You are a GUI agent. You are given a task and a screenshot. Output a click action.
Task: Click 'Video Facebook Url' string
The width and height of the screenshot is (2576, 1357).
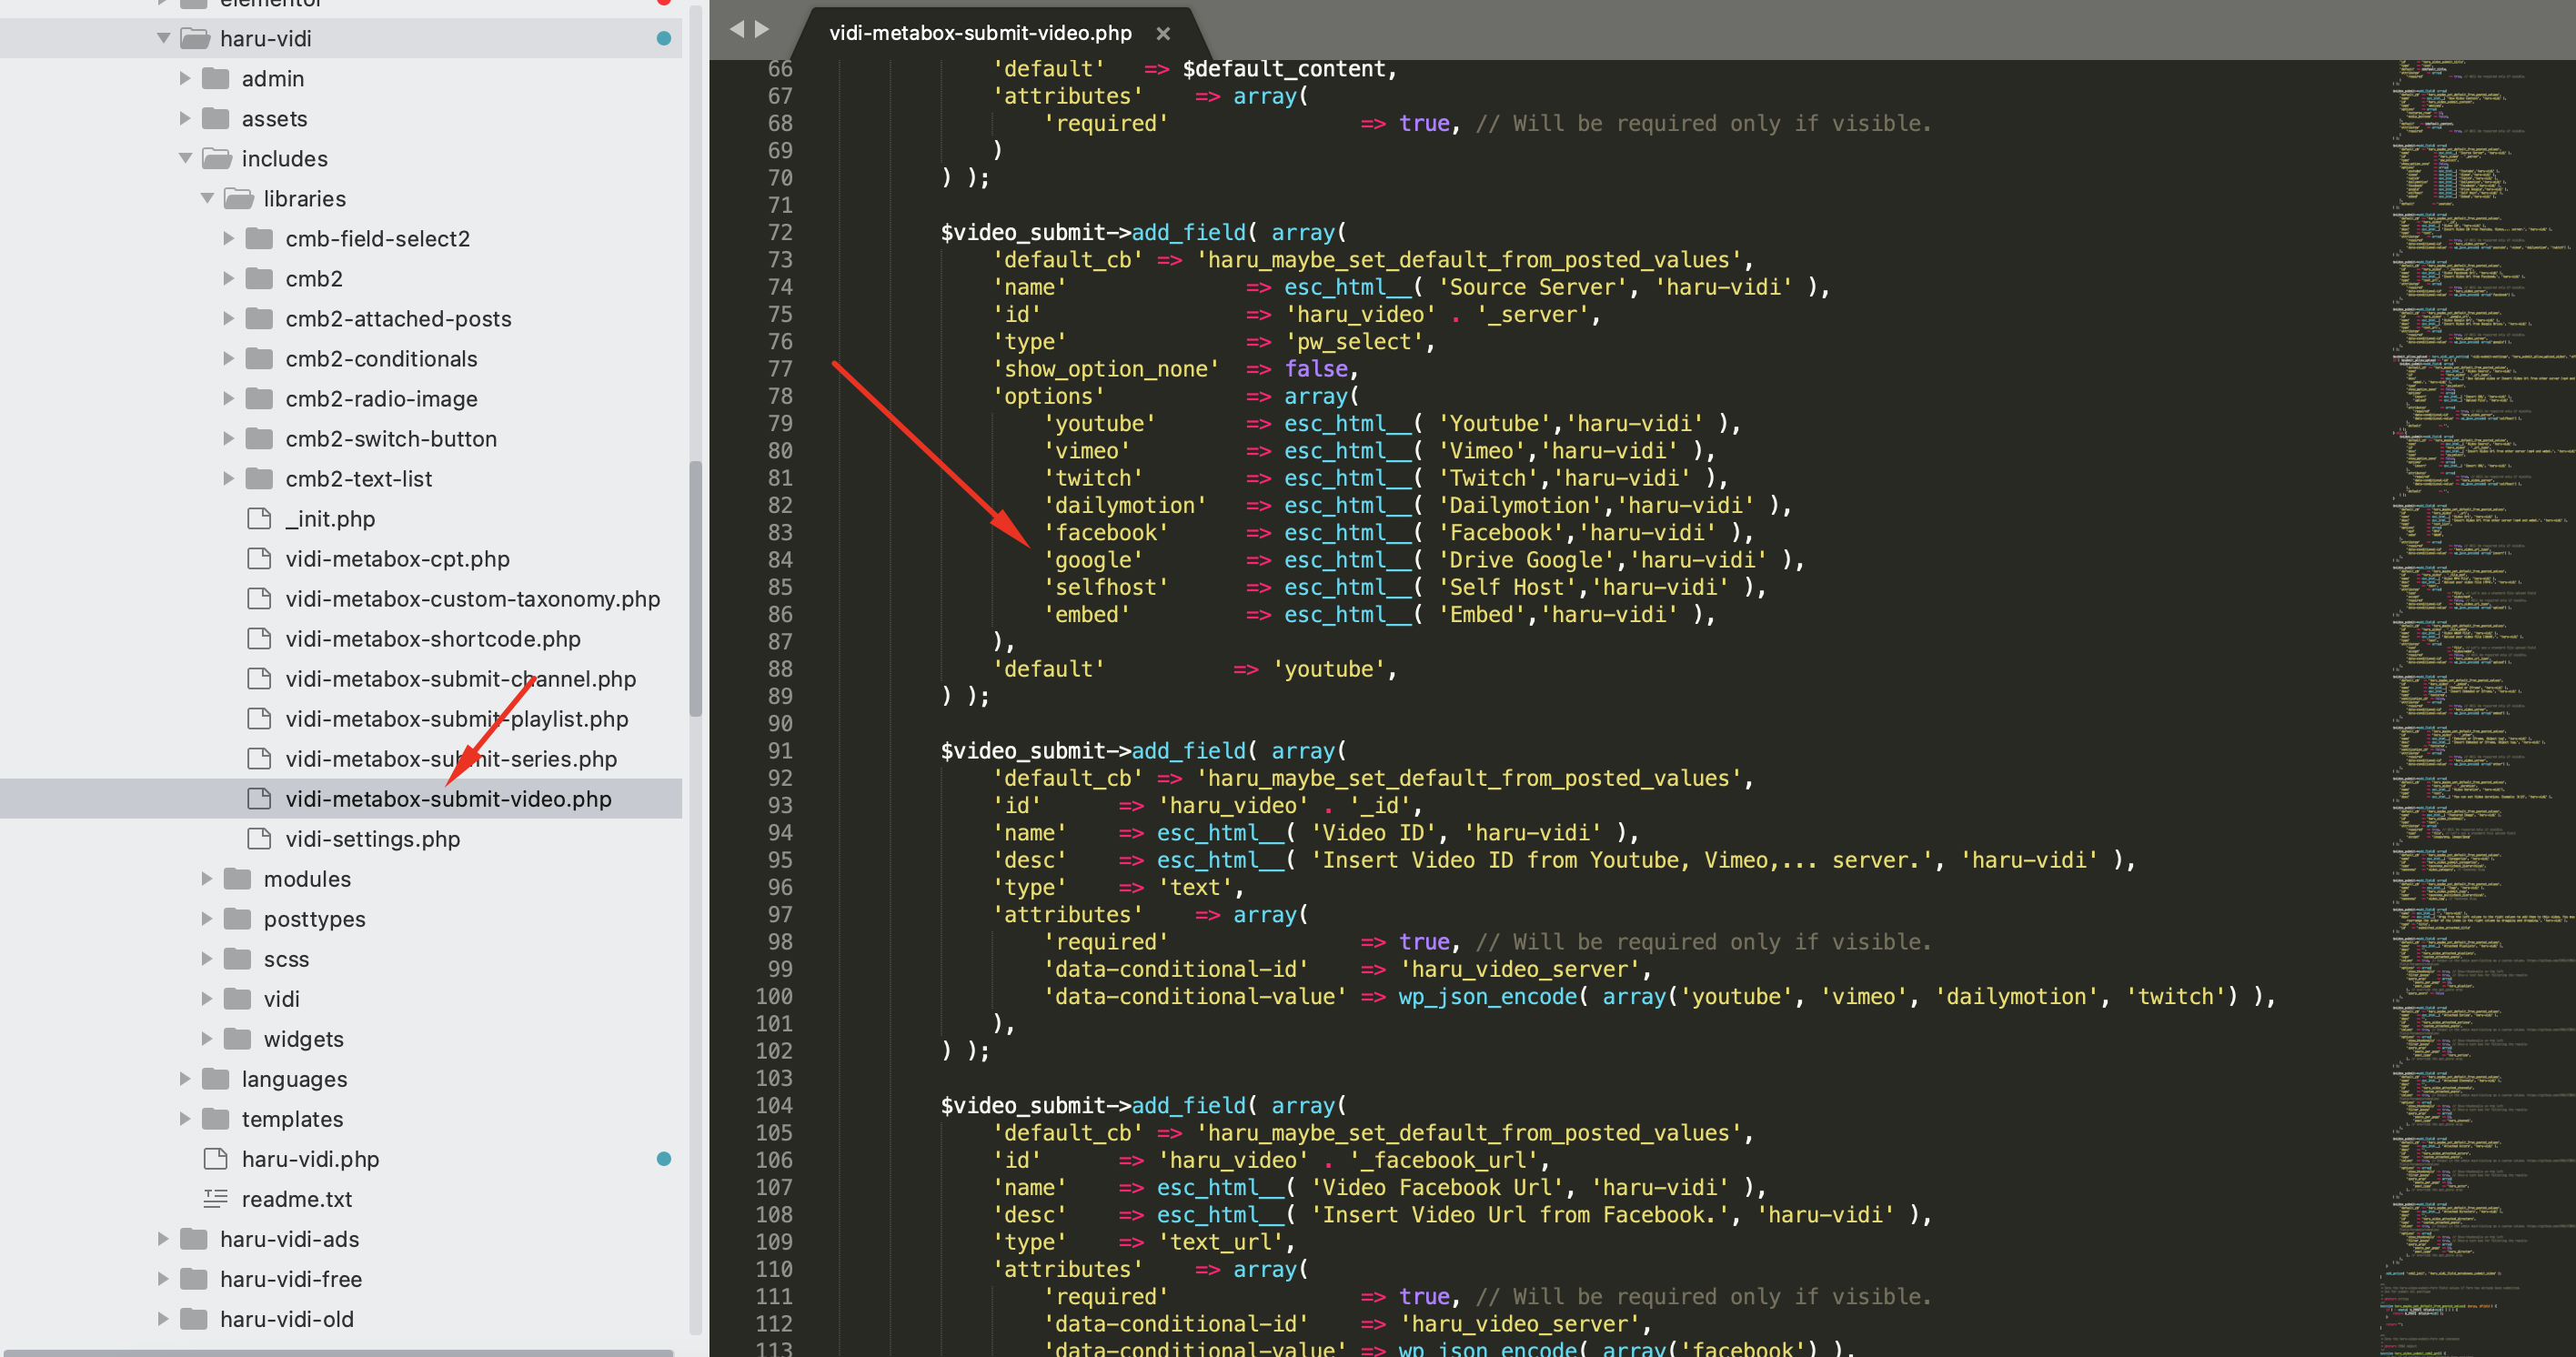(1437, 1188)
